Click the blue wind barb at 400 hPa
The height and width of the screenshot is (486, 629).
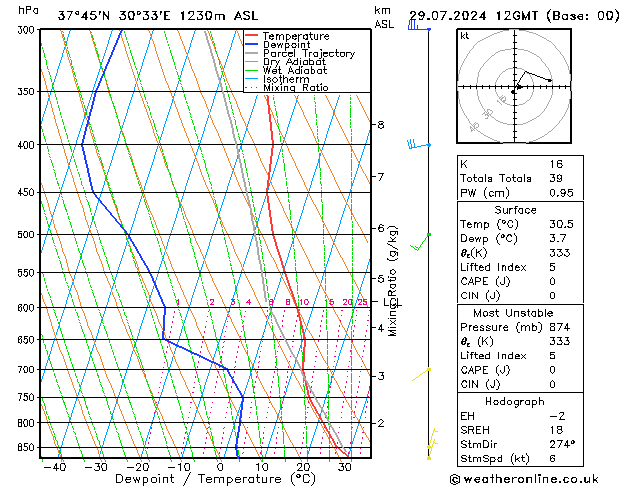pos(413,145)
